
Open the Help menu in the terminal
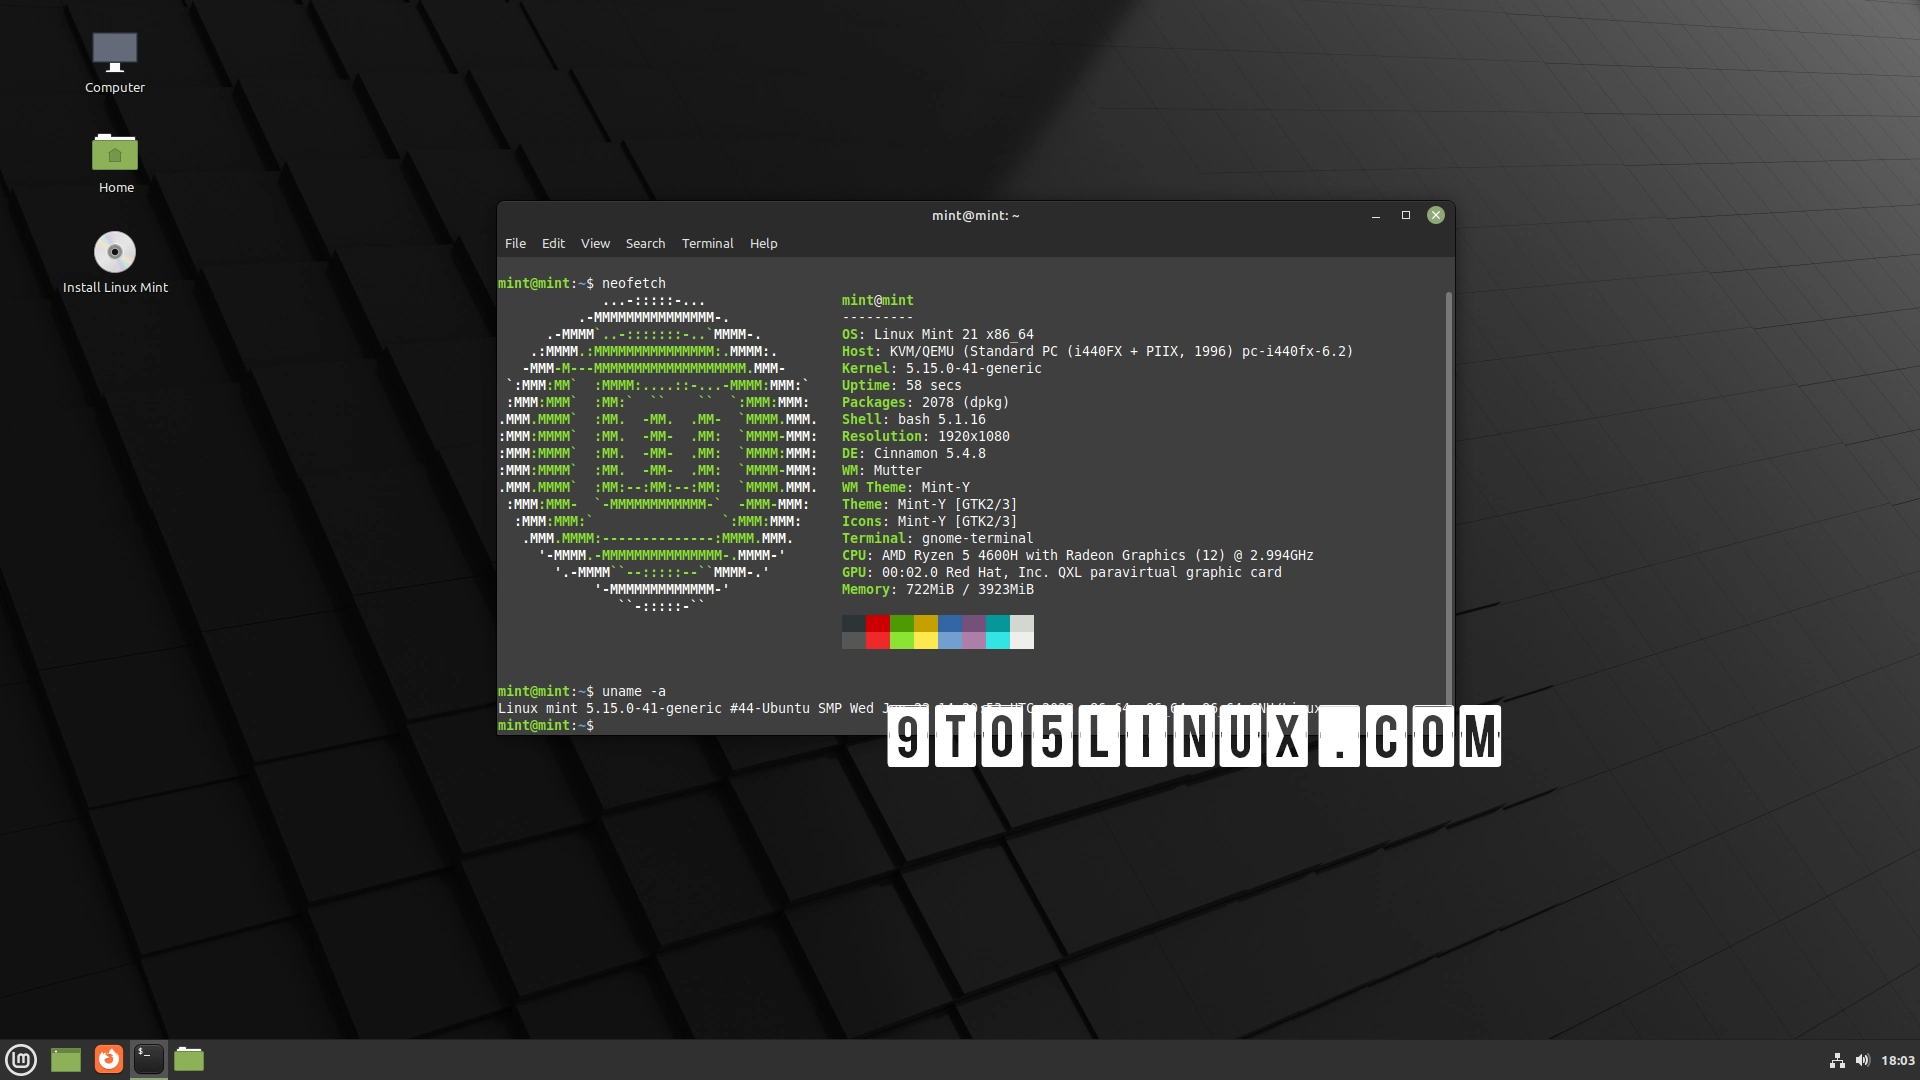click(763, 243)
